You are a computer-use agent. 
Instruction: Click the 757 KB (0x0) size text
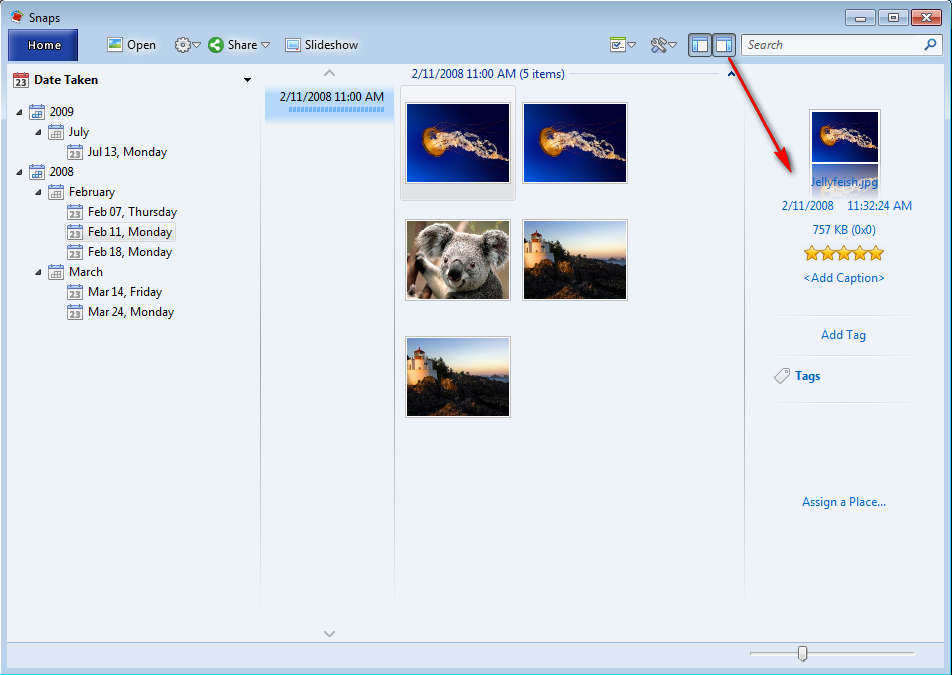tap(844, 230)
